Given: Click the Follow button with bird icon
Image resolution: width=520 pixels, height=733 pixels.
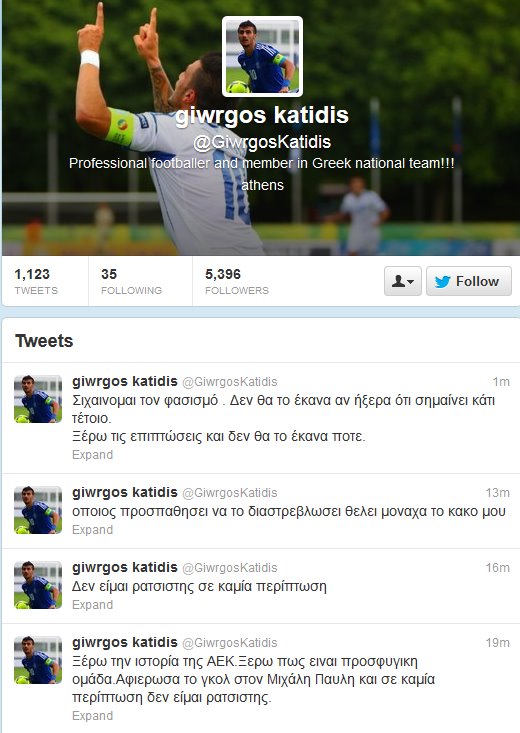Looking at the screenshot, I should [469, 281].
